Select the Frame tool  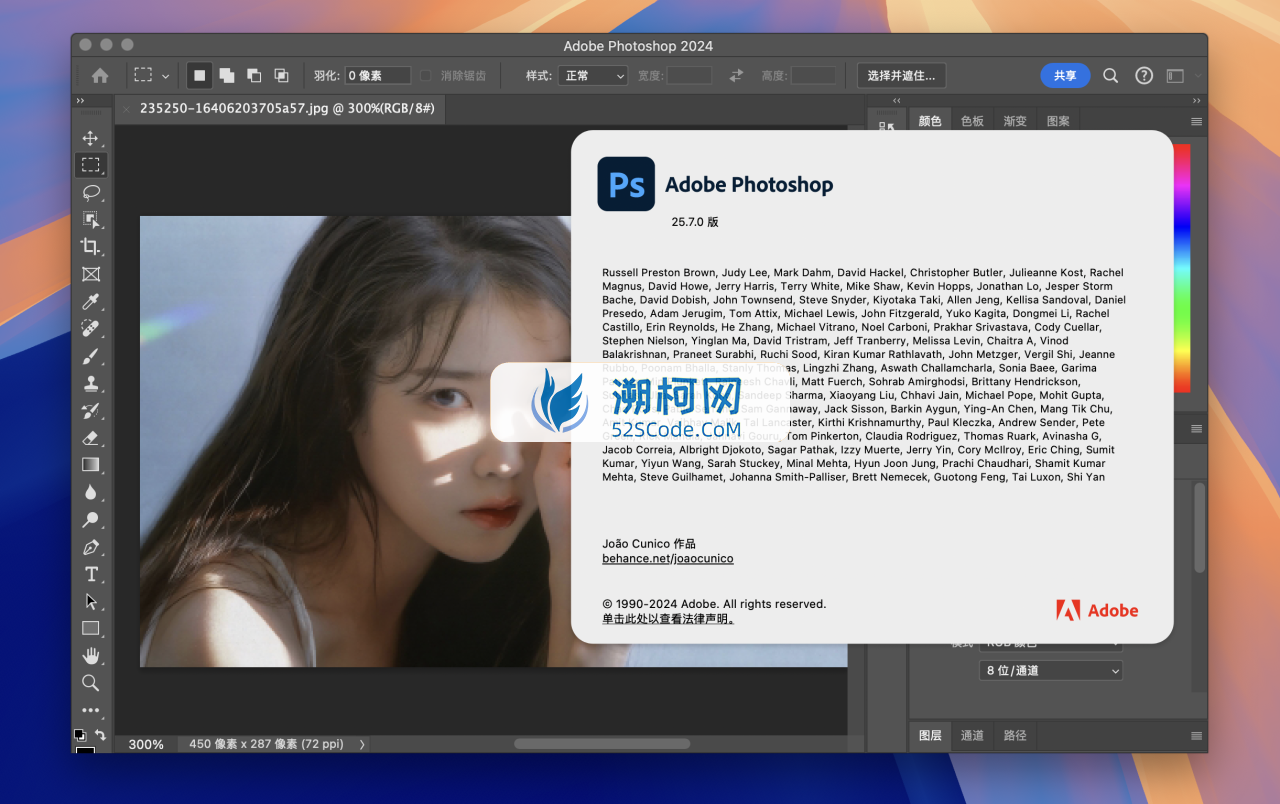coord(91,274)
